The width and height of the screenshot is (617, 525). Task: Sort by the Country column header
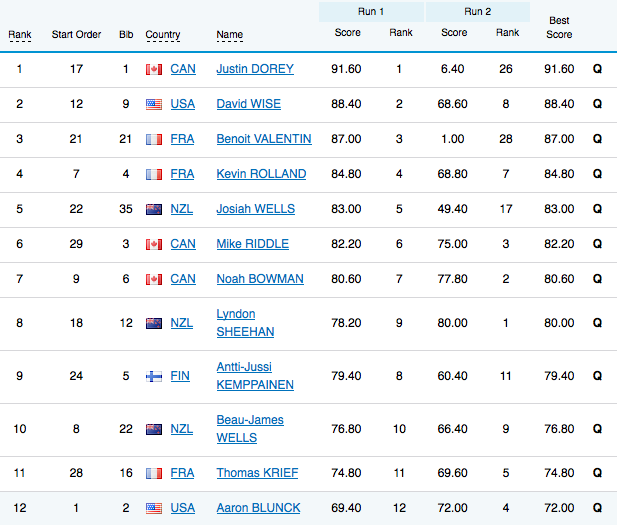[x=163, y=35]
